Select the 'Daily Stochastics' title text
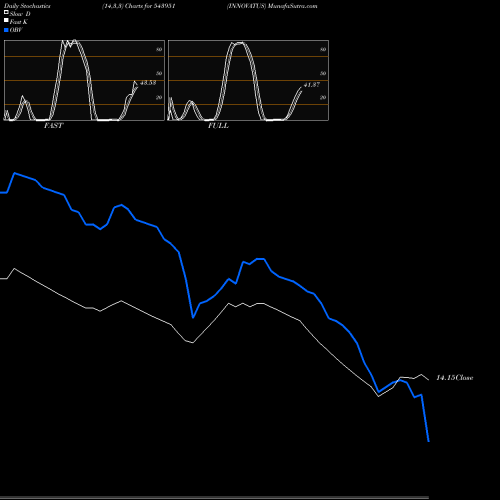This screenshot has width=500, height=500. point(27,6)
